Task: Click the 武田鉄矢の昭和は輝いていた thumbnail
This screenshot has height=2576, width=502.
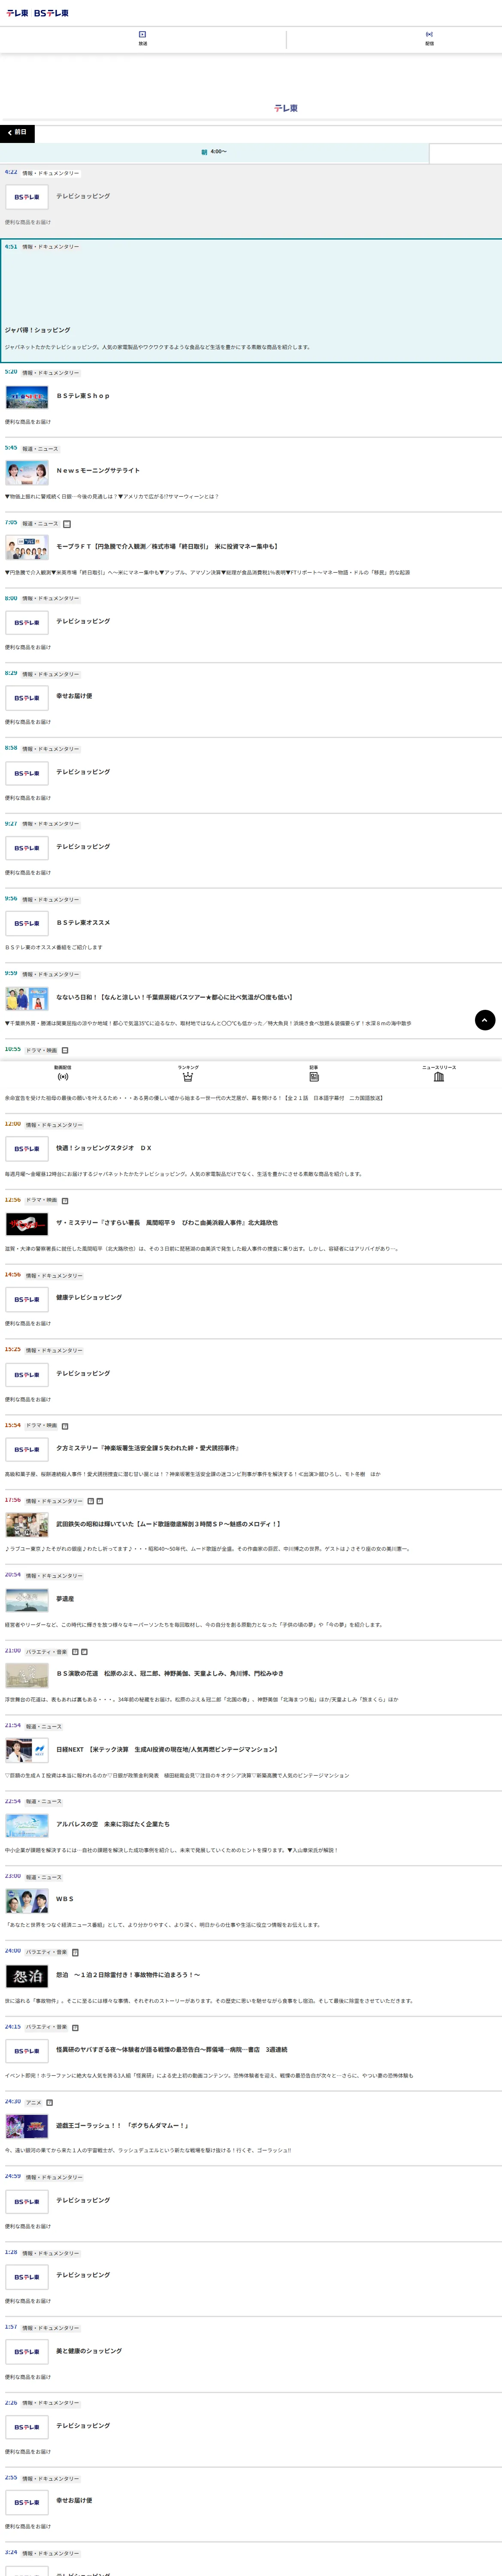Action: tap(27, 1525)
